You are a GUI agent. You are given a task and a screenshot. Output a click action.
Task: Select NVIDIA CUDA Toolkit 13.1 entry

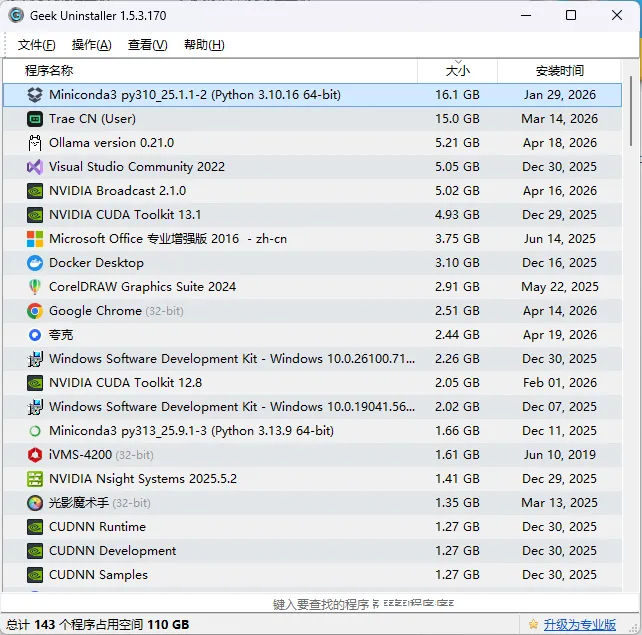(125, 215)
